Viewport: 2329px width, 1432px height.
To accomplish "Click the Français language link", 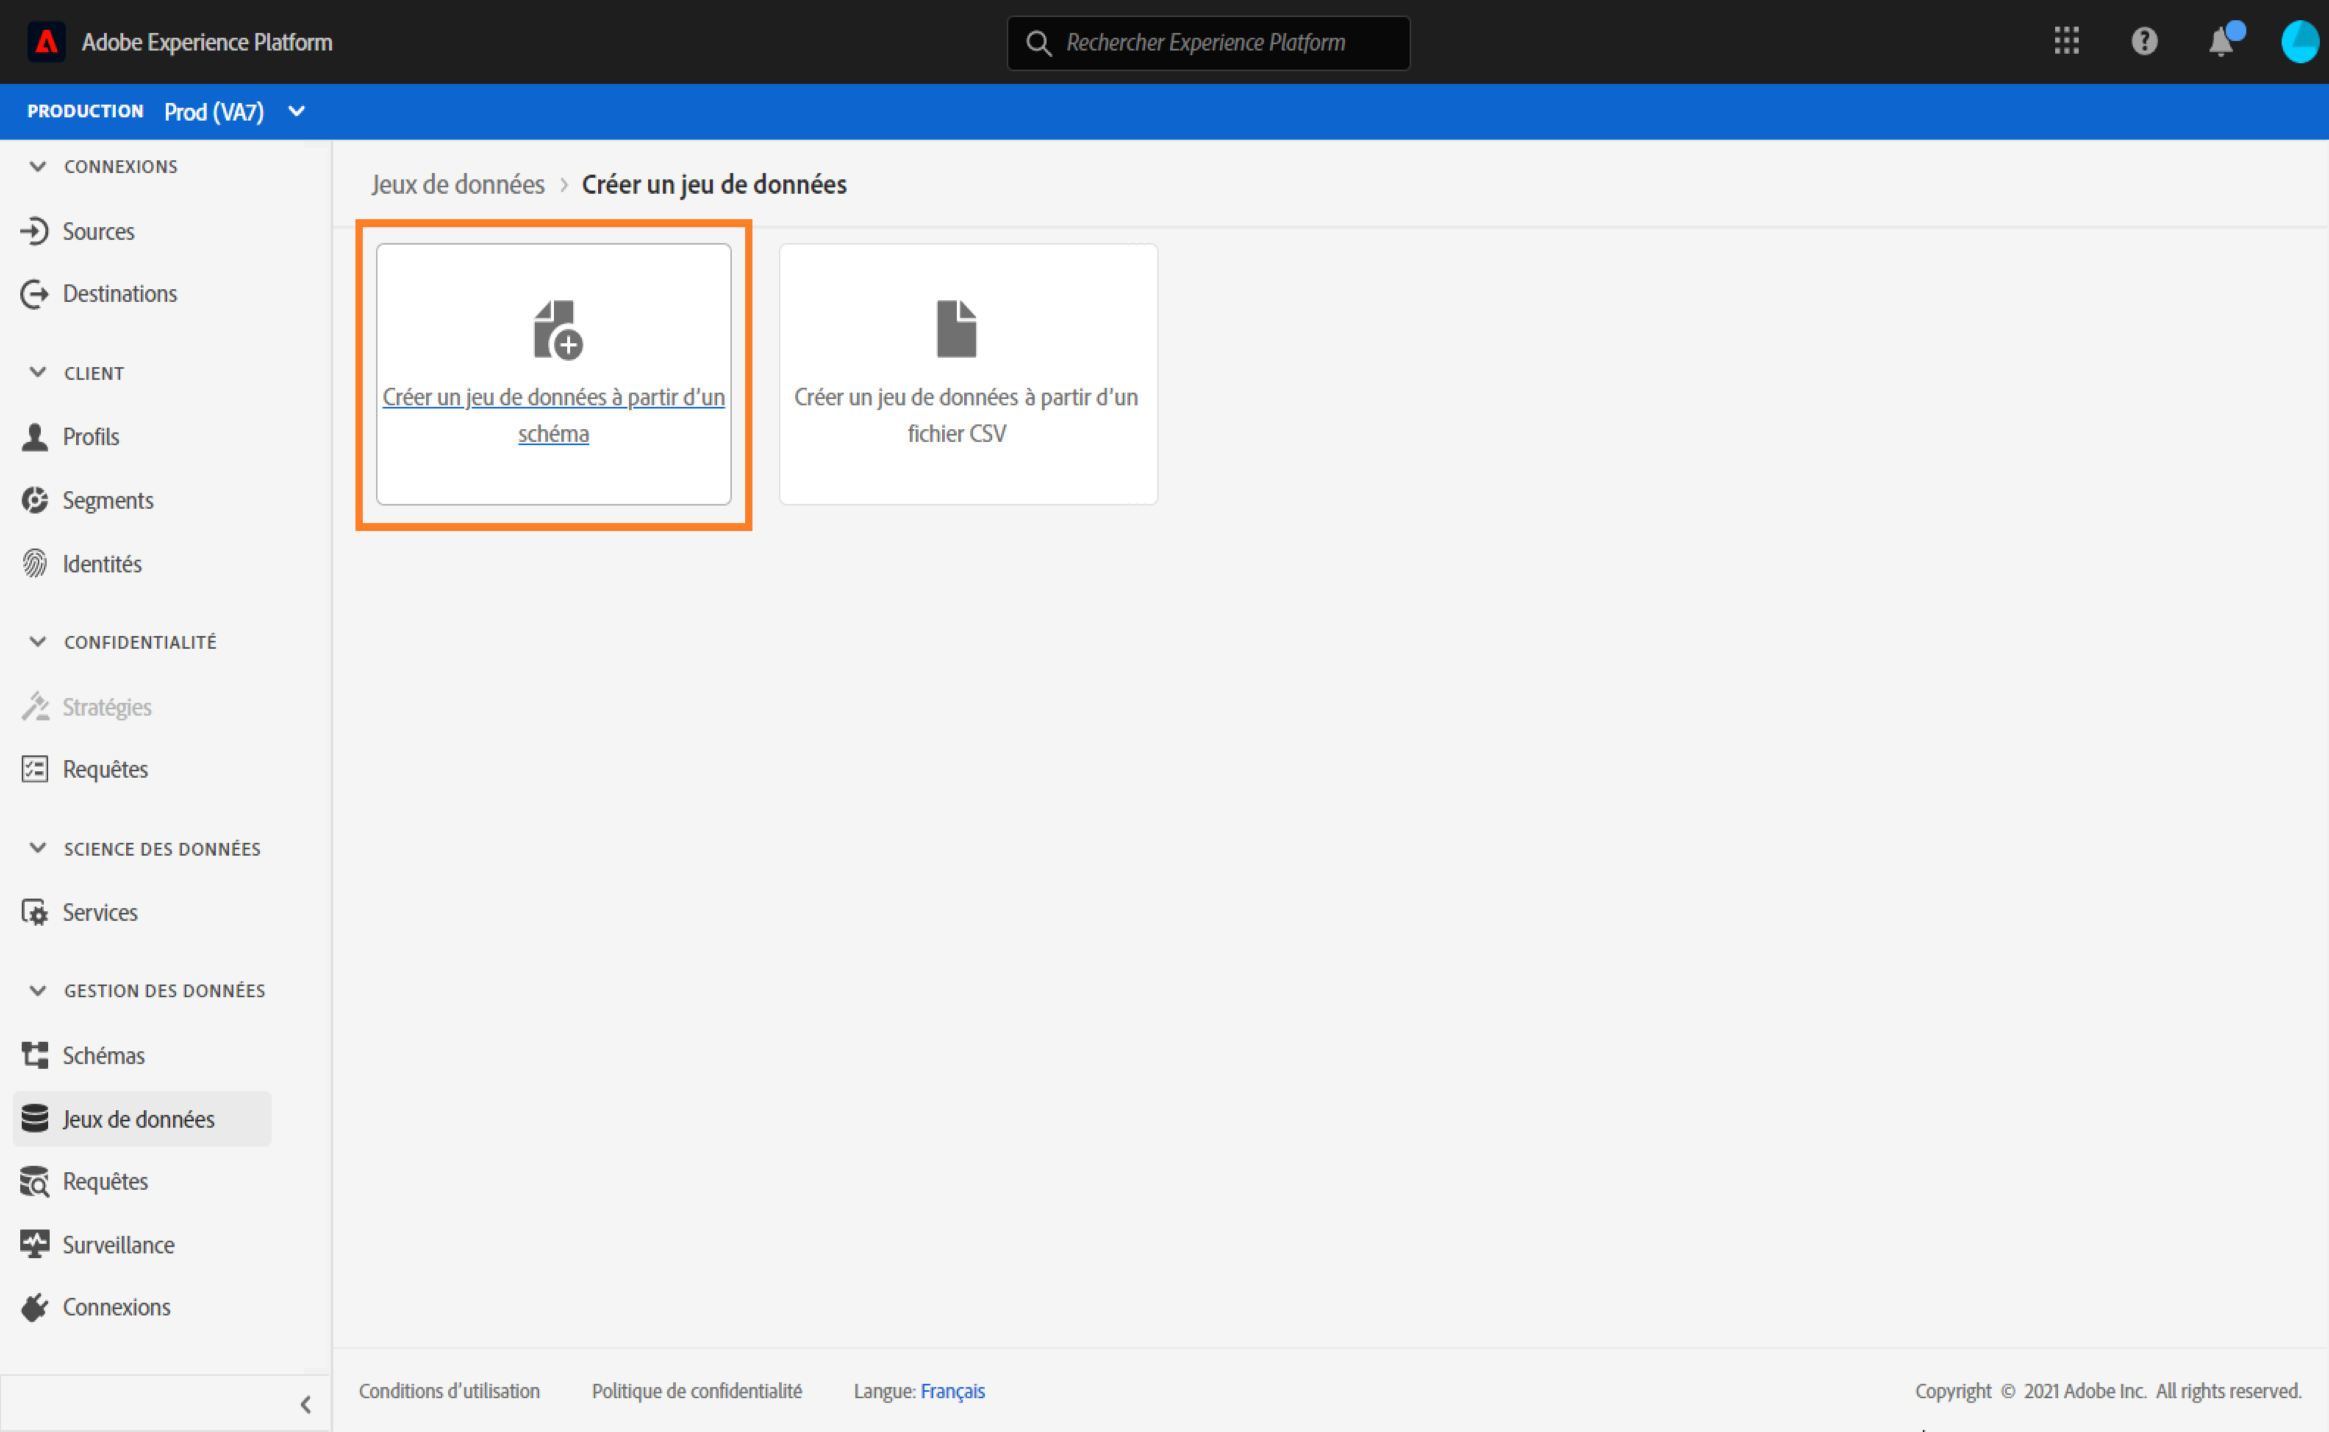I will pos(952,1391).
